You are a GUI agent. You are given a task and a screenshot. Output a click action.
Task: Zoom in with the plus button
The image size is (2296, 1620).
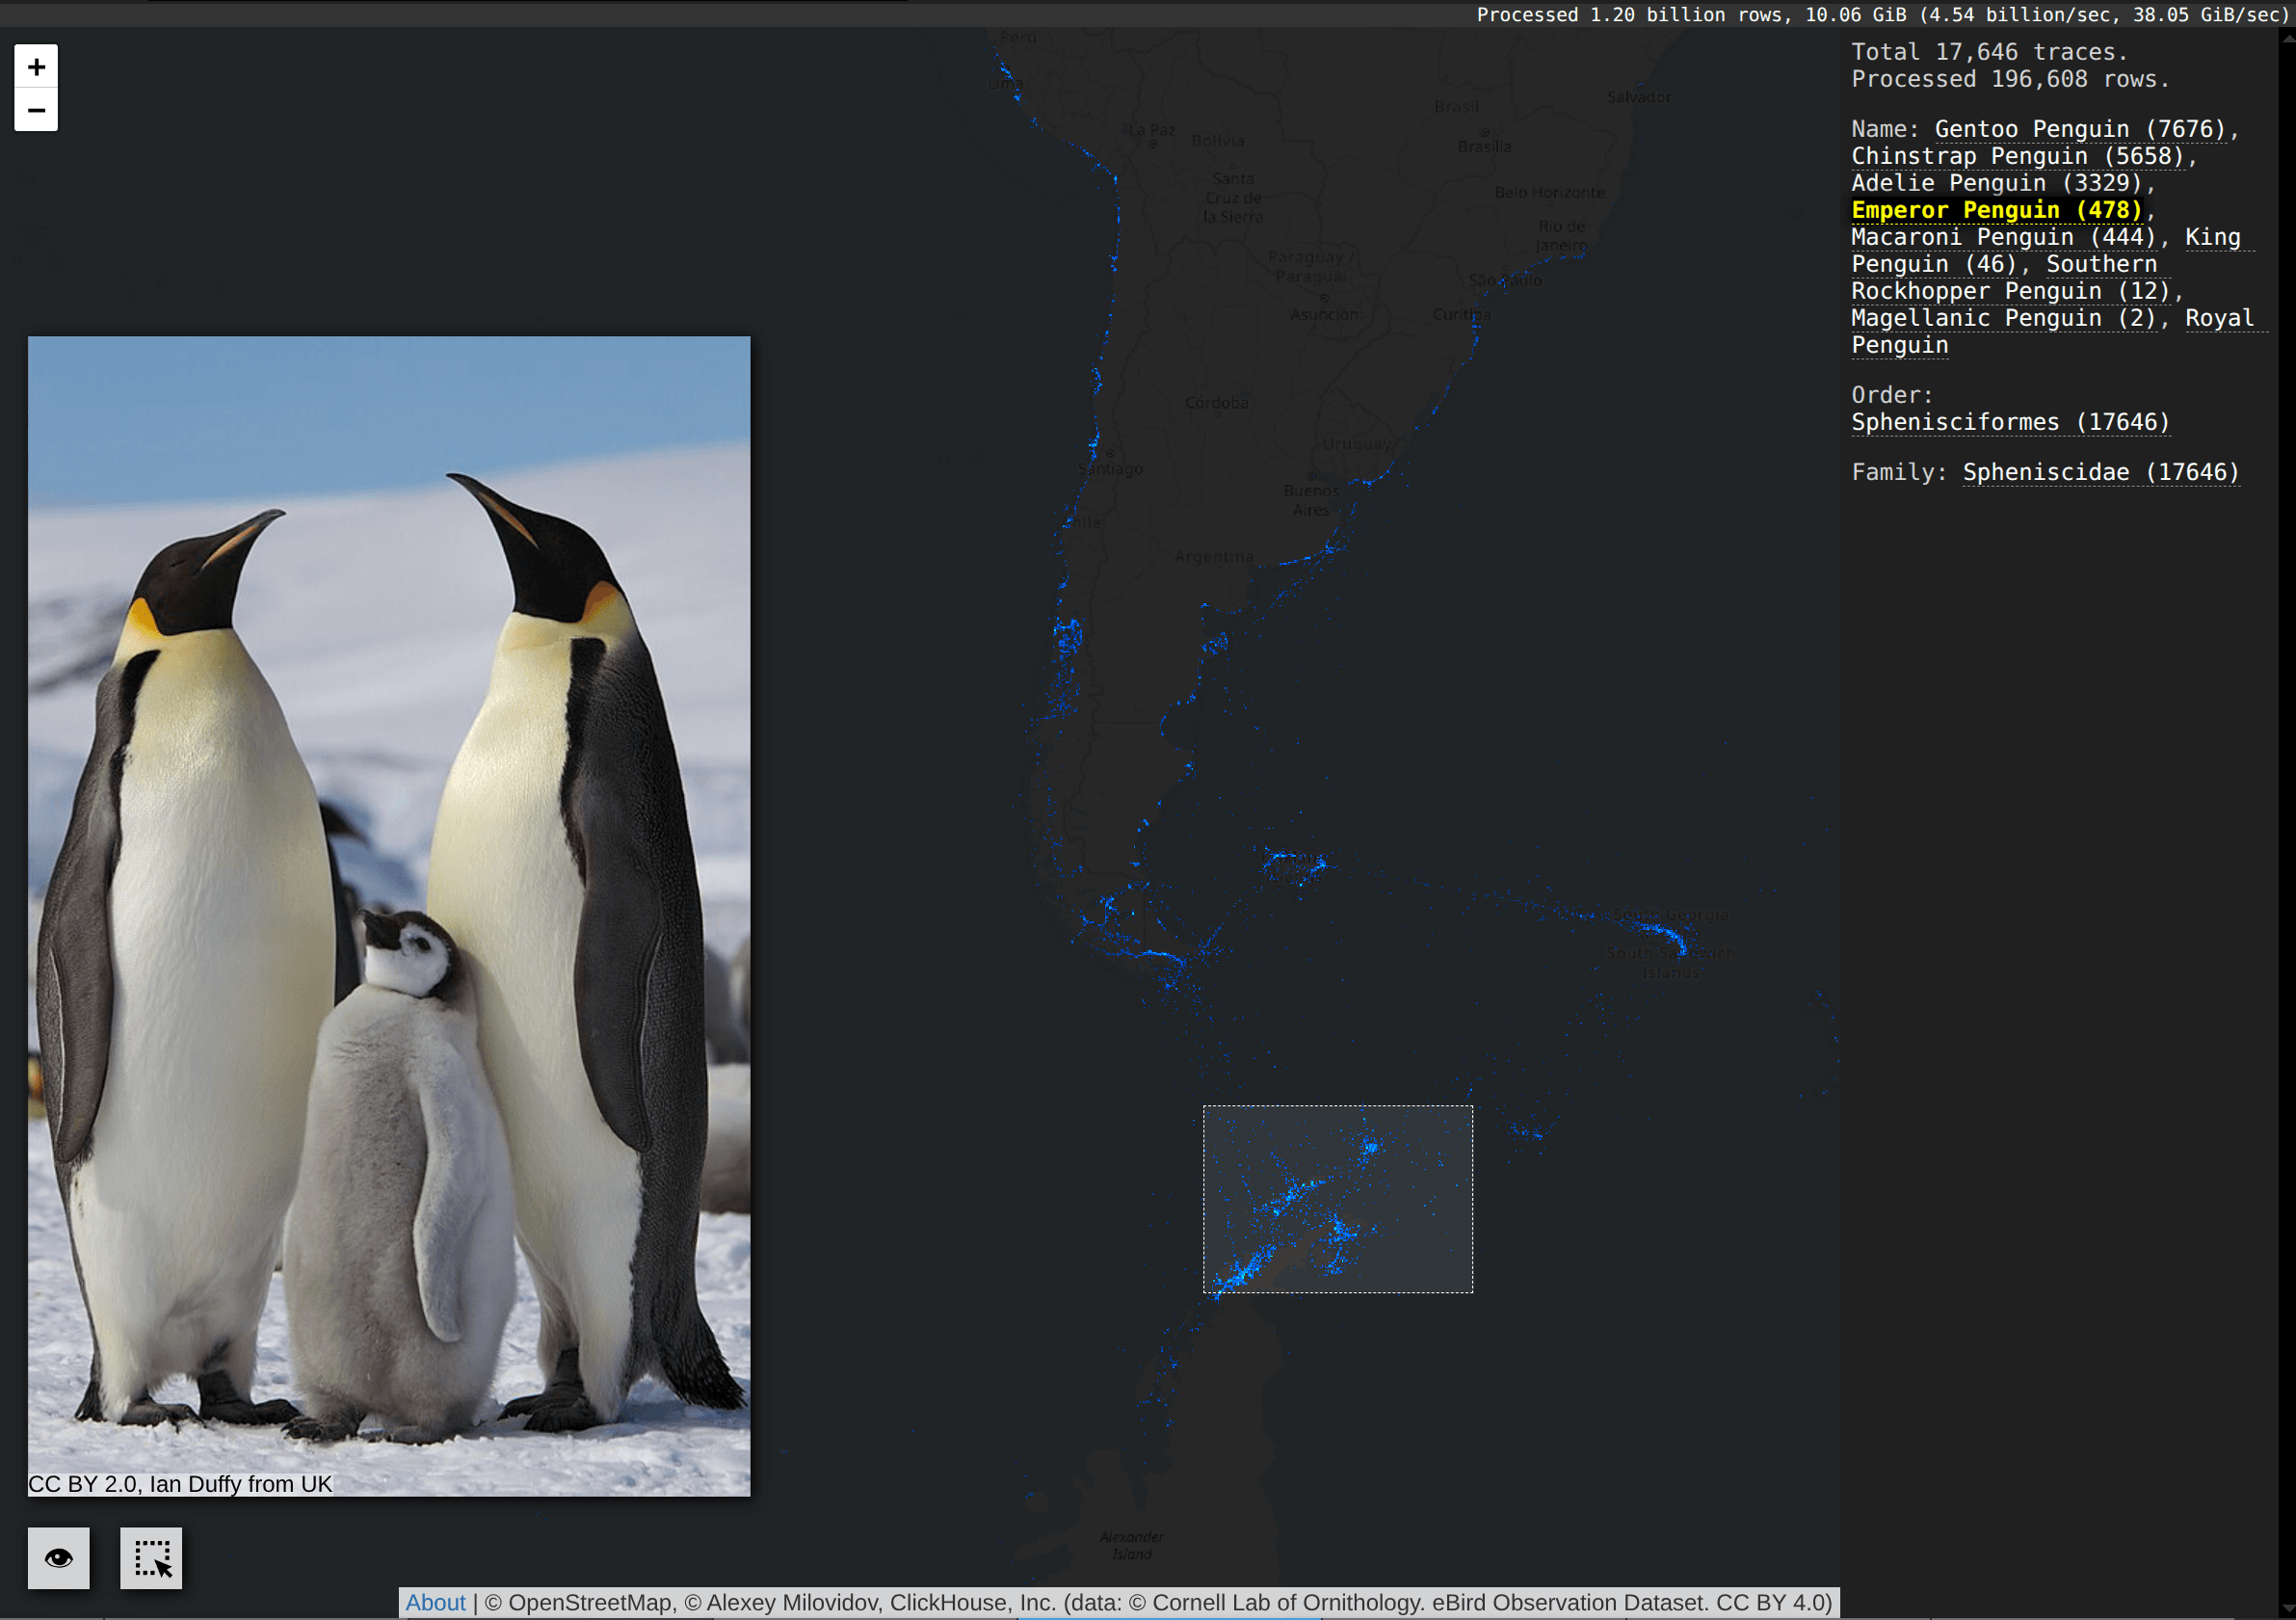click(x=36, y=67)
